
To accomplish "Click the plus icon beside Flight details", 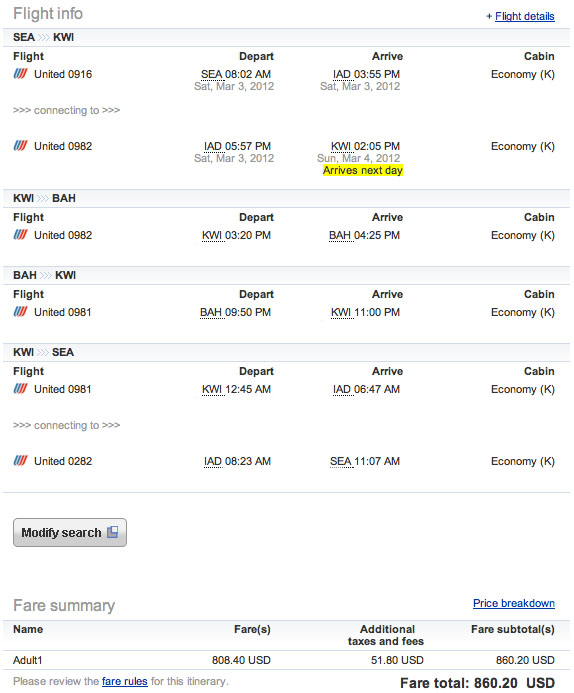I will 489,16.
